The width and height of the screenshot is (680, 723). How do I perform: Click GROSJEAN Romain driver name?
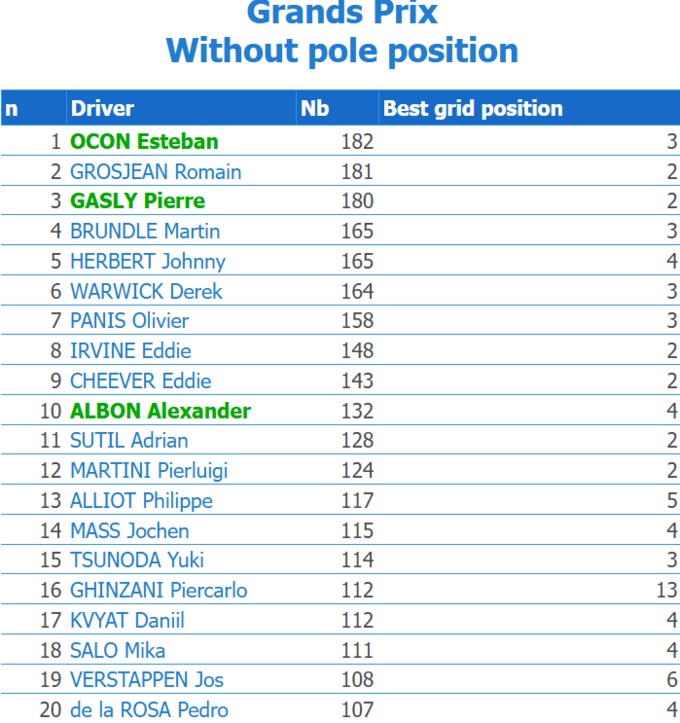click(155, 172)
